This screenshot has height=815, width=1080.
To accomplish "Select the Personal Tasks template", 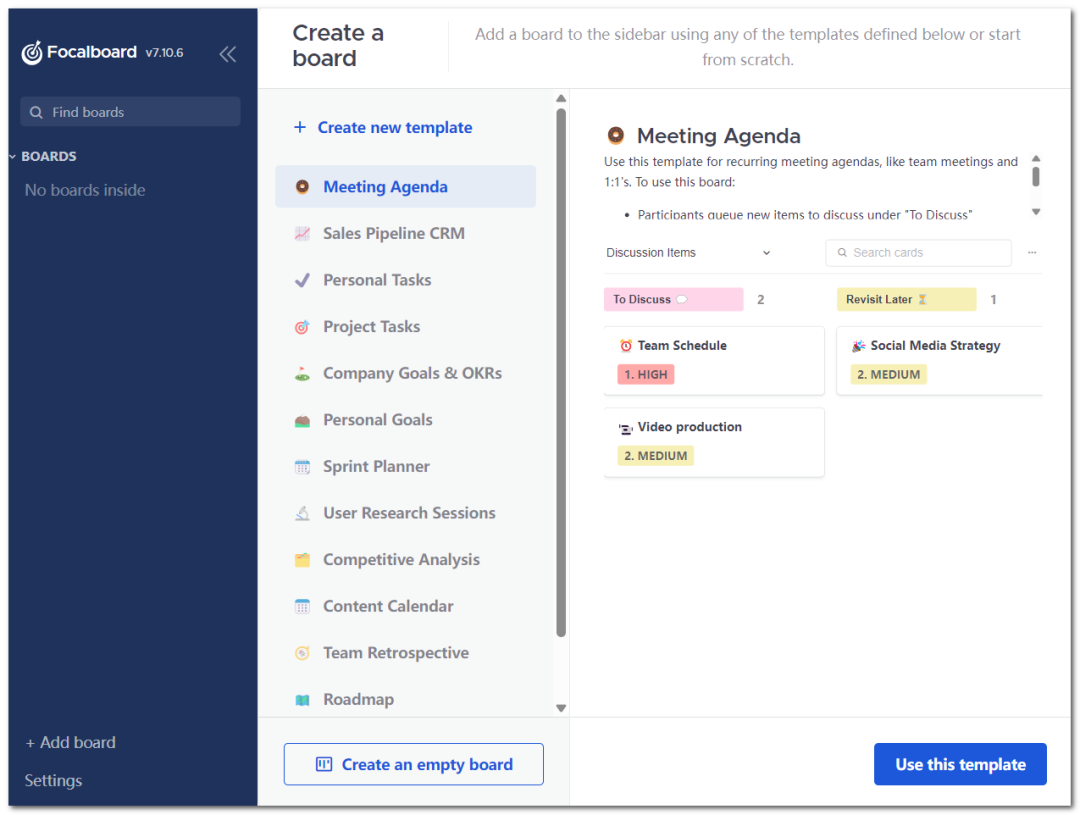I will 406,280.
